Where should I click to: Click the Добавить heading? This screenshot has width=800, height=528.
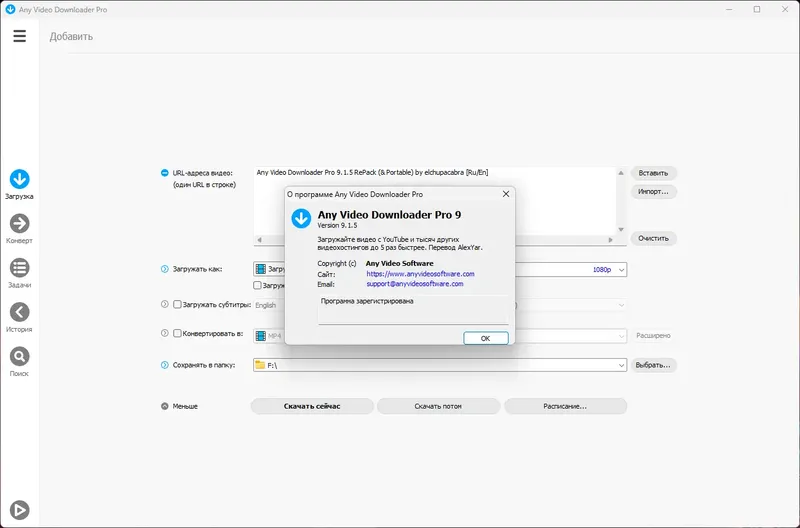(x=71, y=36)
